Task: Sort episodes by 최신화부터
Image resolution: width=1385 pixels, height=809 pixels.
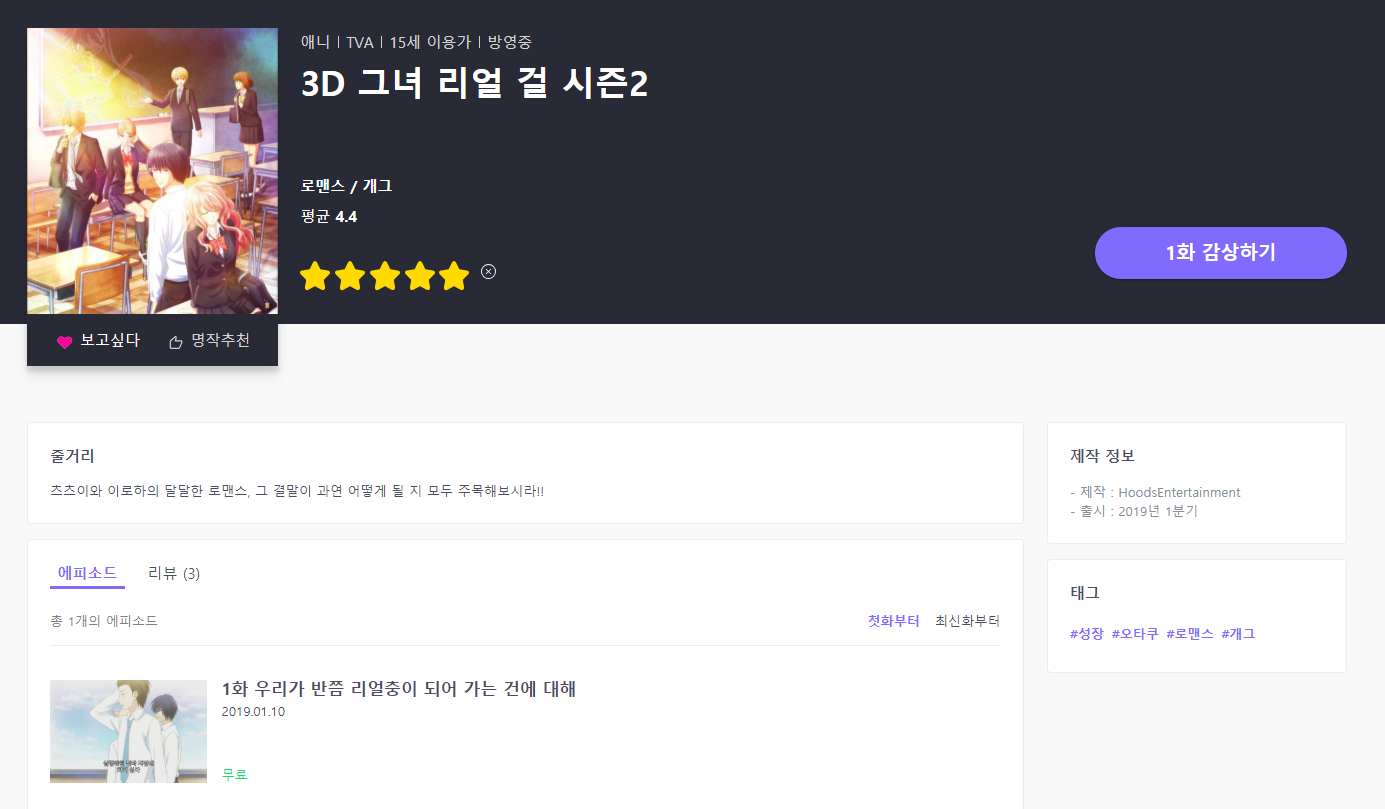Action: click(967, 621)
